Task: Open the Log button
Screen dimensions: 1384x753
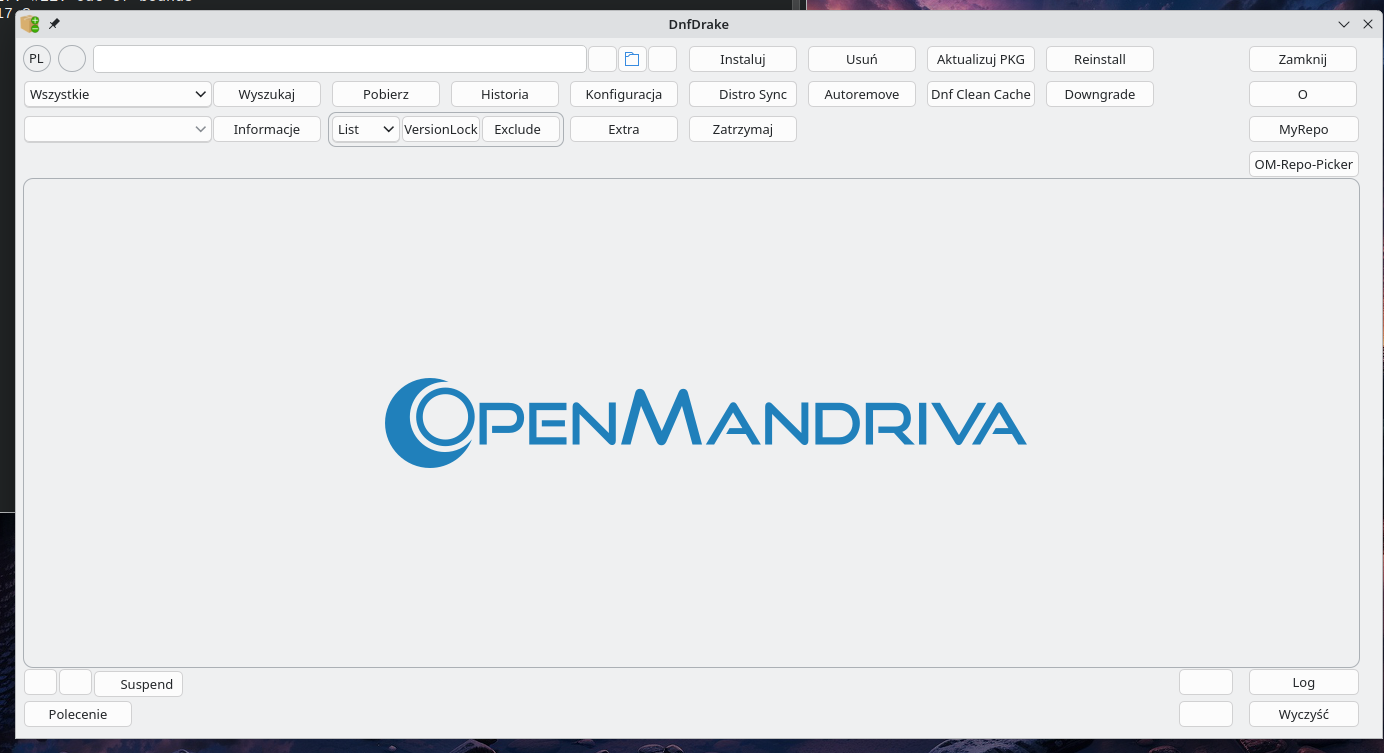Action: coord(1304,682)
